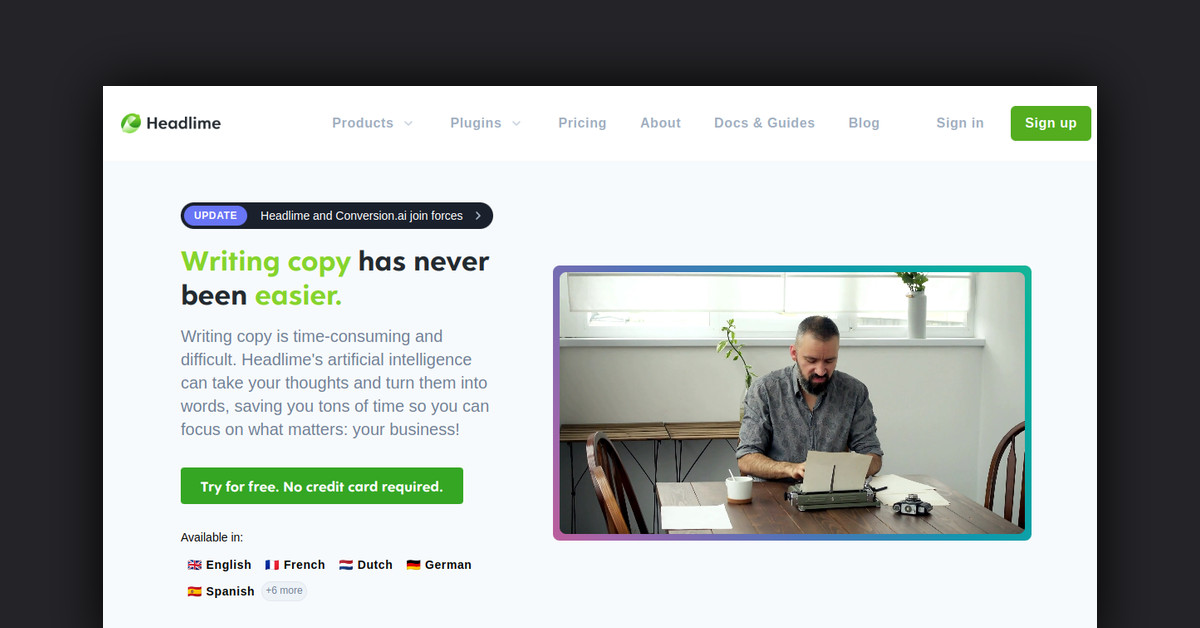Expand the Plugins dropdown chevron
Viewport: 1200px width, 628px height.
[x=516, y=124]
